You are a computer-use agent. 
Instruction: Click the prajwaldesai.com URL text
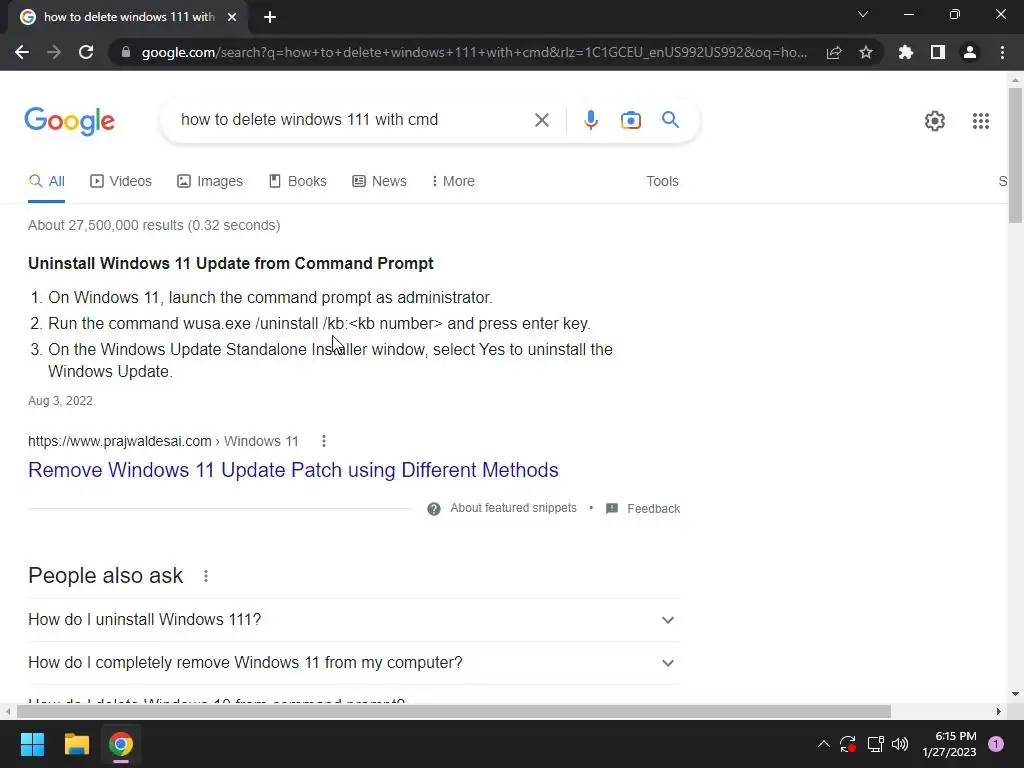[120, 441]
